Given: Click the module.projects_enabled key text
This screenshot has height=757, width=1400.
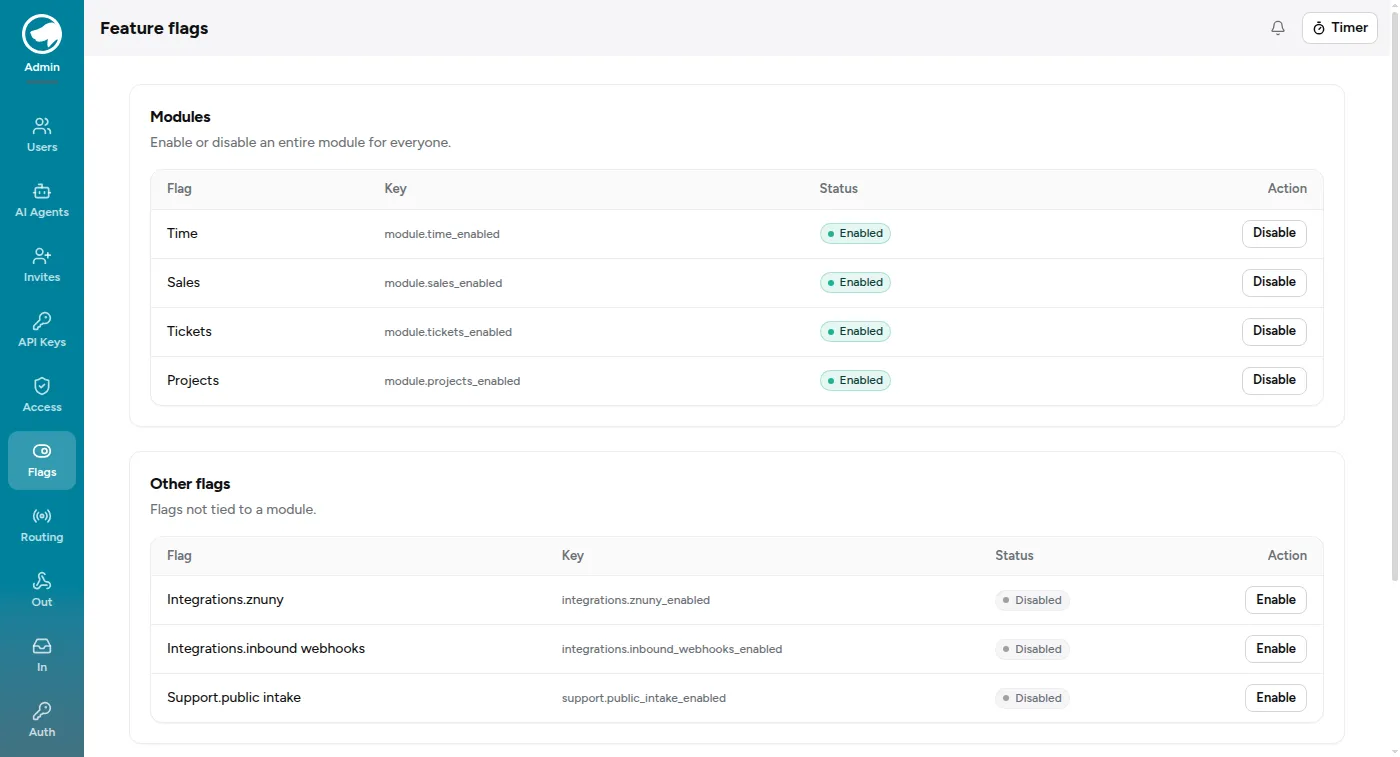Looking at the screenshot, I should click(x=452, y=381).
